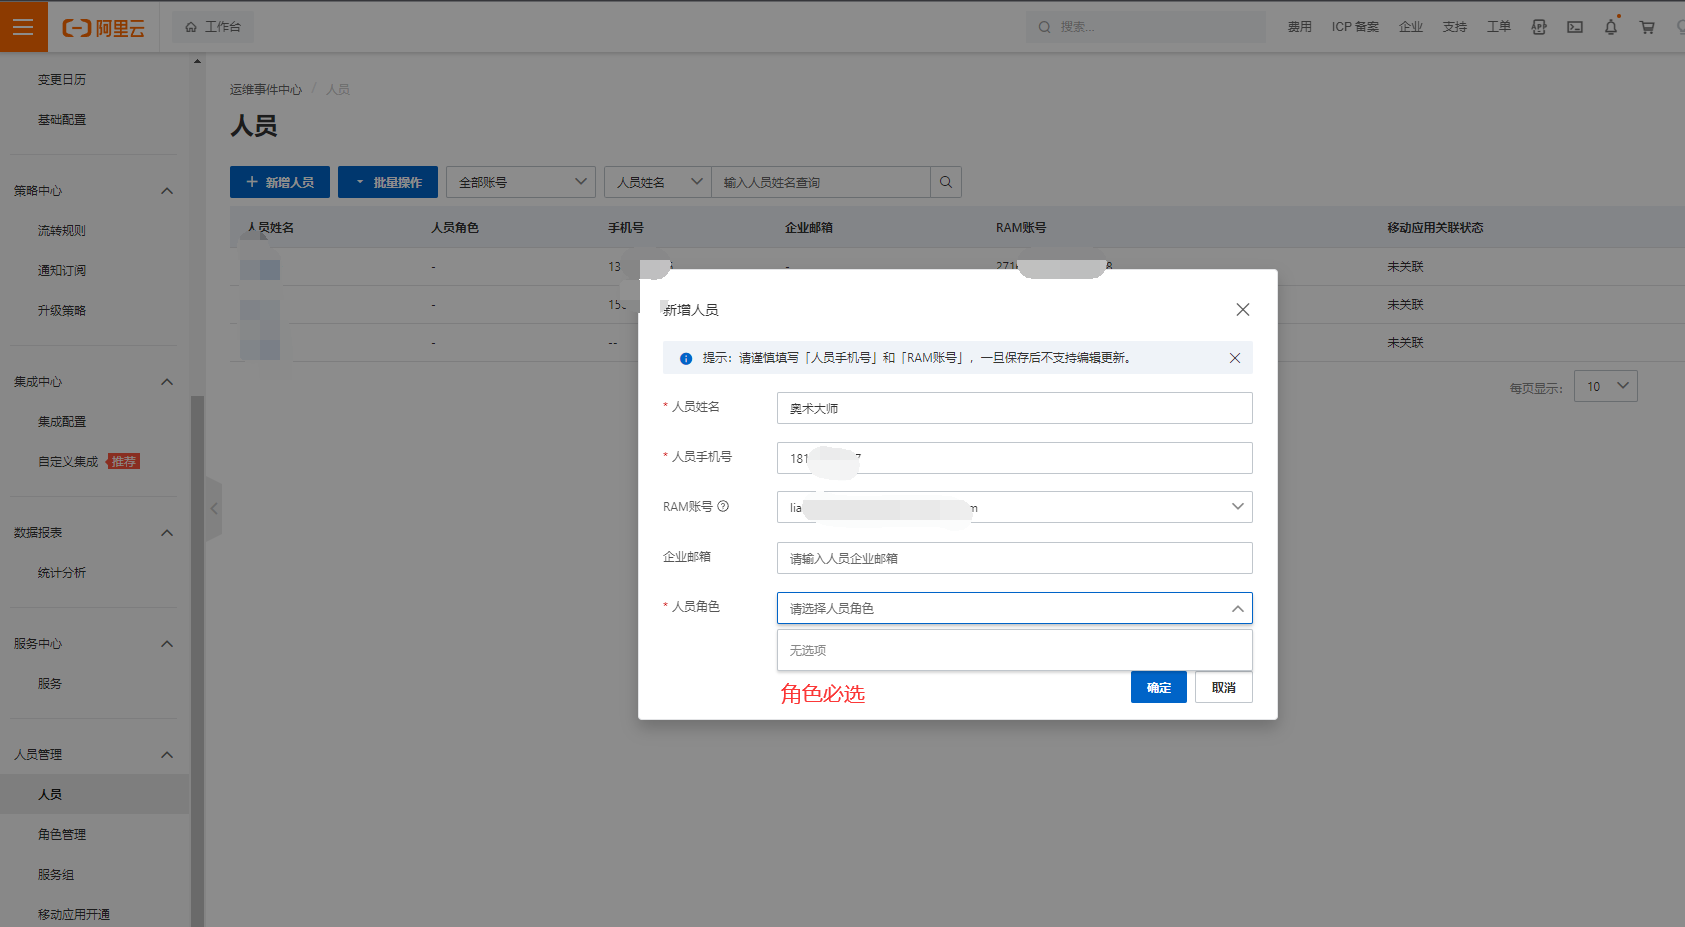The image size is (1685, 927).
Task: Open the 工单 top menu
Action: coord(1499,27)
